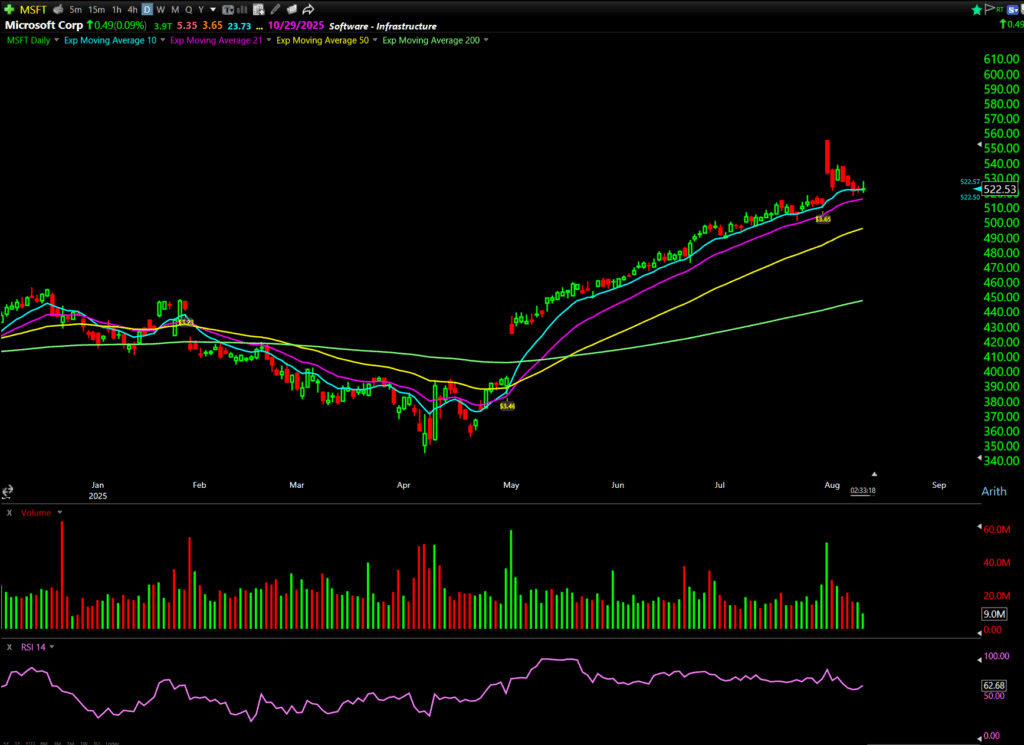
Task: Select the M monthly timeframe tab
Action: (174, 9)
